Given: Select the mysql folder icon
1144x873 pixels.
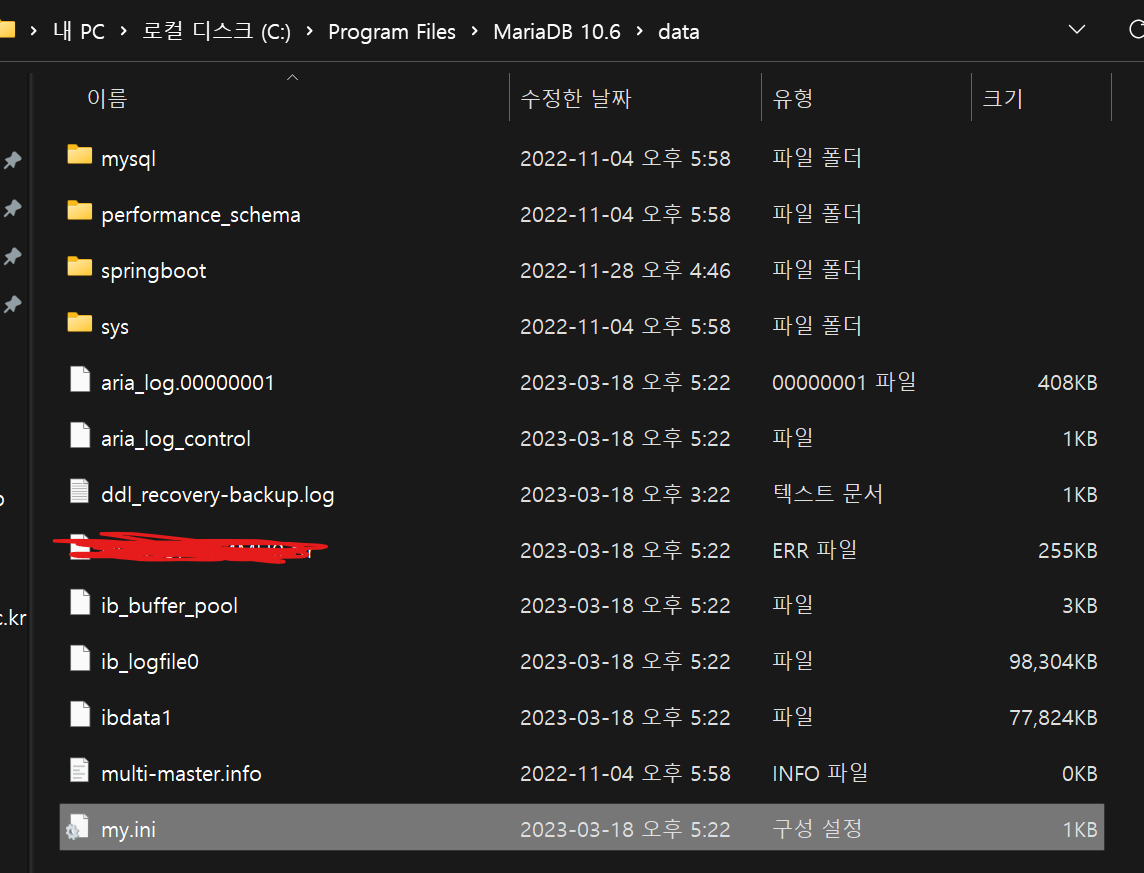Looking at the screenshot, I should (x=80, y=155).
